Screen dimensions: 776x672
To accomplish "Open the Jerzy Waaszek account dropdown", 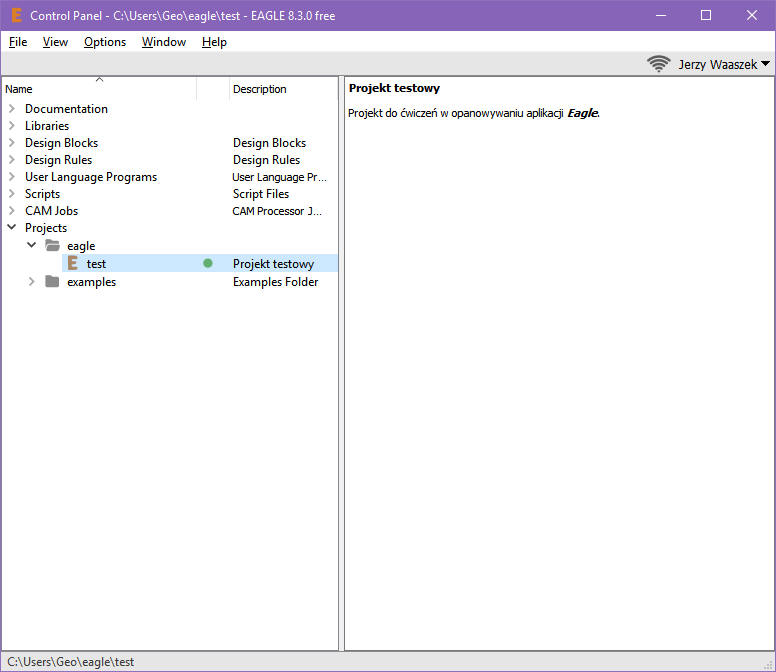I will pos(724,64).
